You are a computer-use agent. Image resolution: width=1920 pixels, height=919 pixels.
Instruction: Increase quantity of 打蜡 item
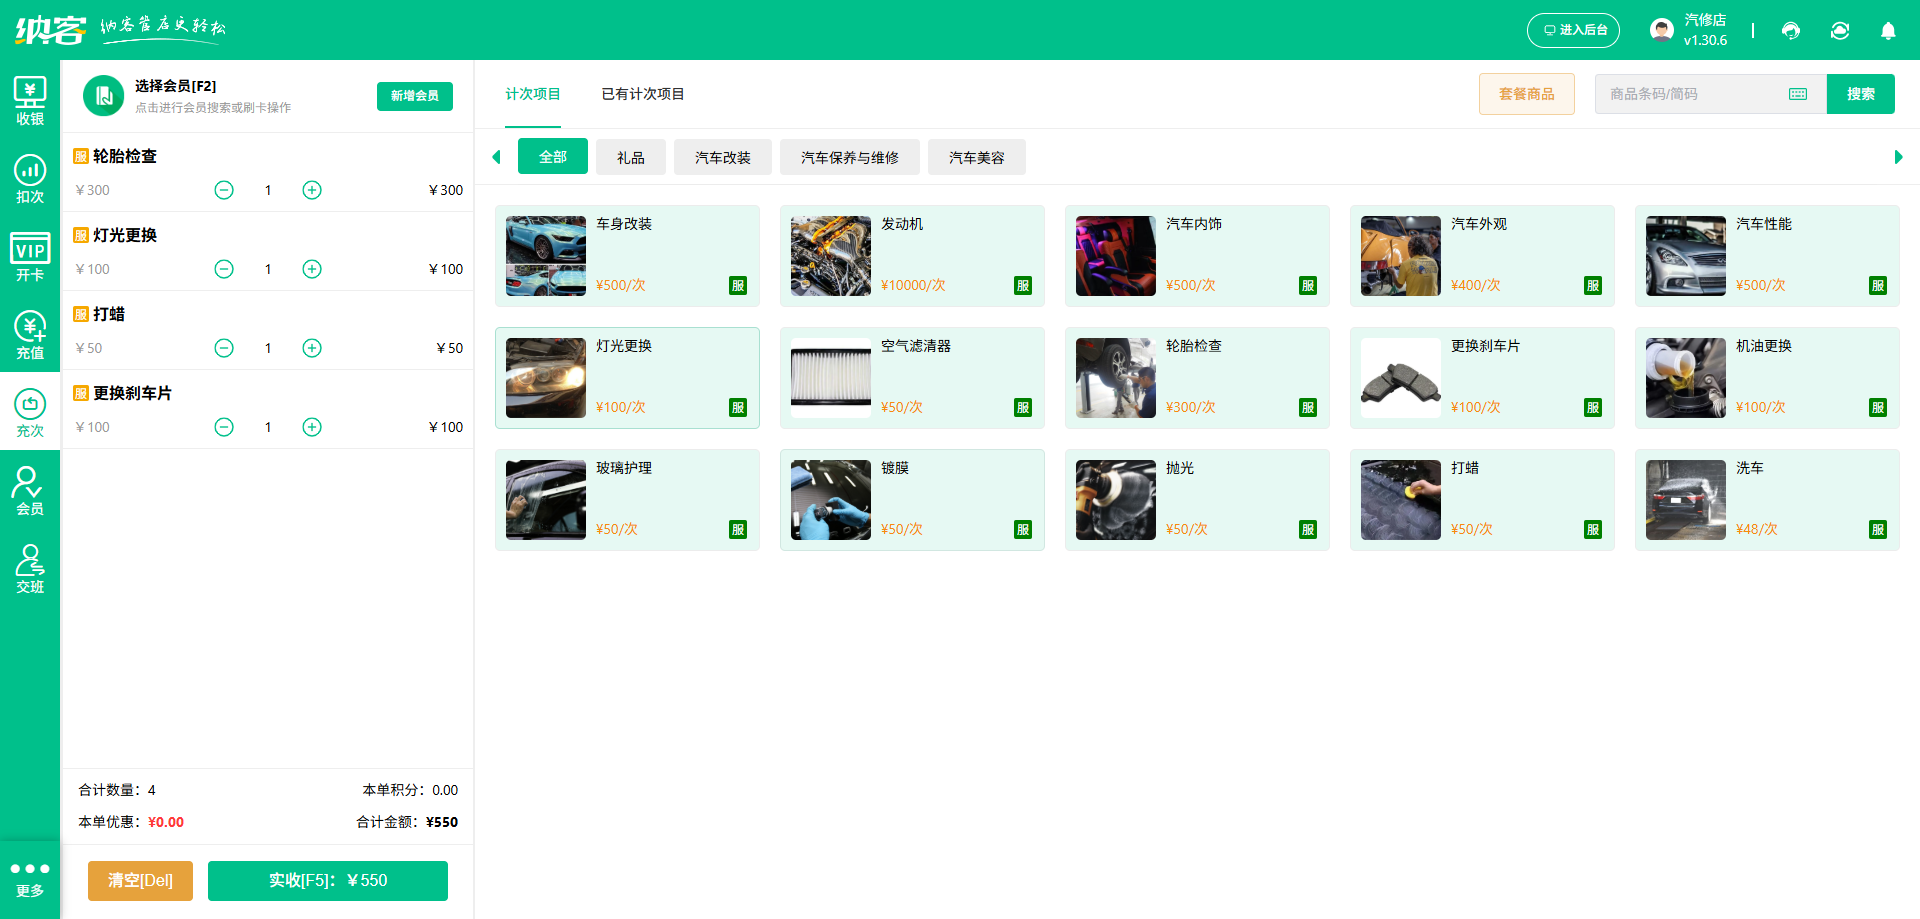[x=312, y=348]
